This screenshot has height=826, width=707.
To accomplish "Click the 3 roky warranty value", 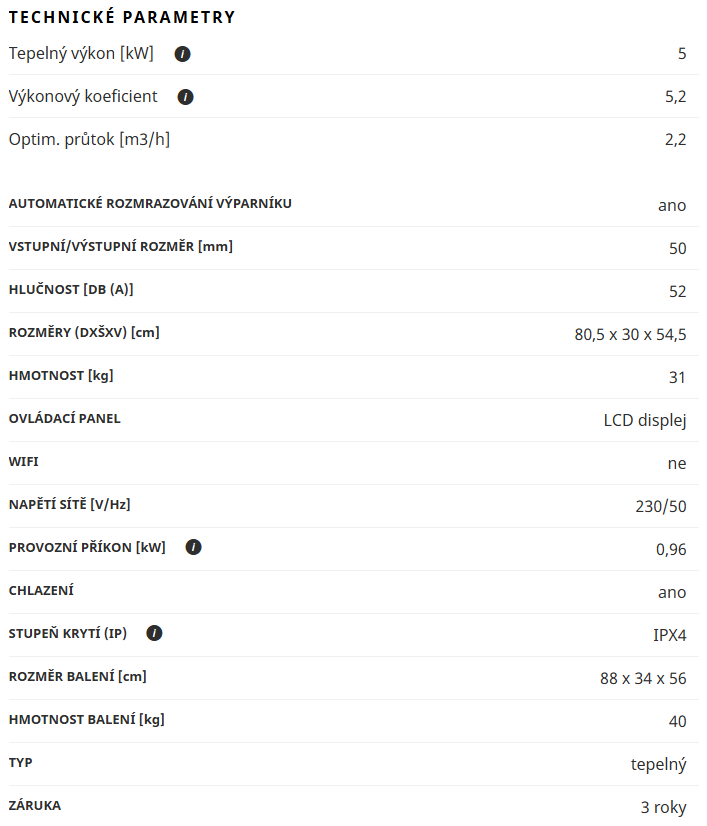I will [x=663, y=807].
